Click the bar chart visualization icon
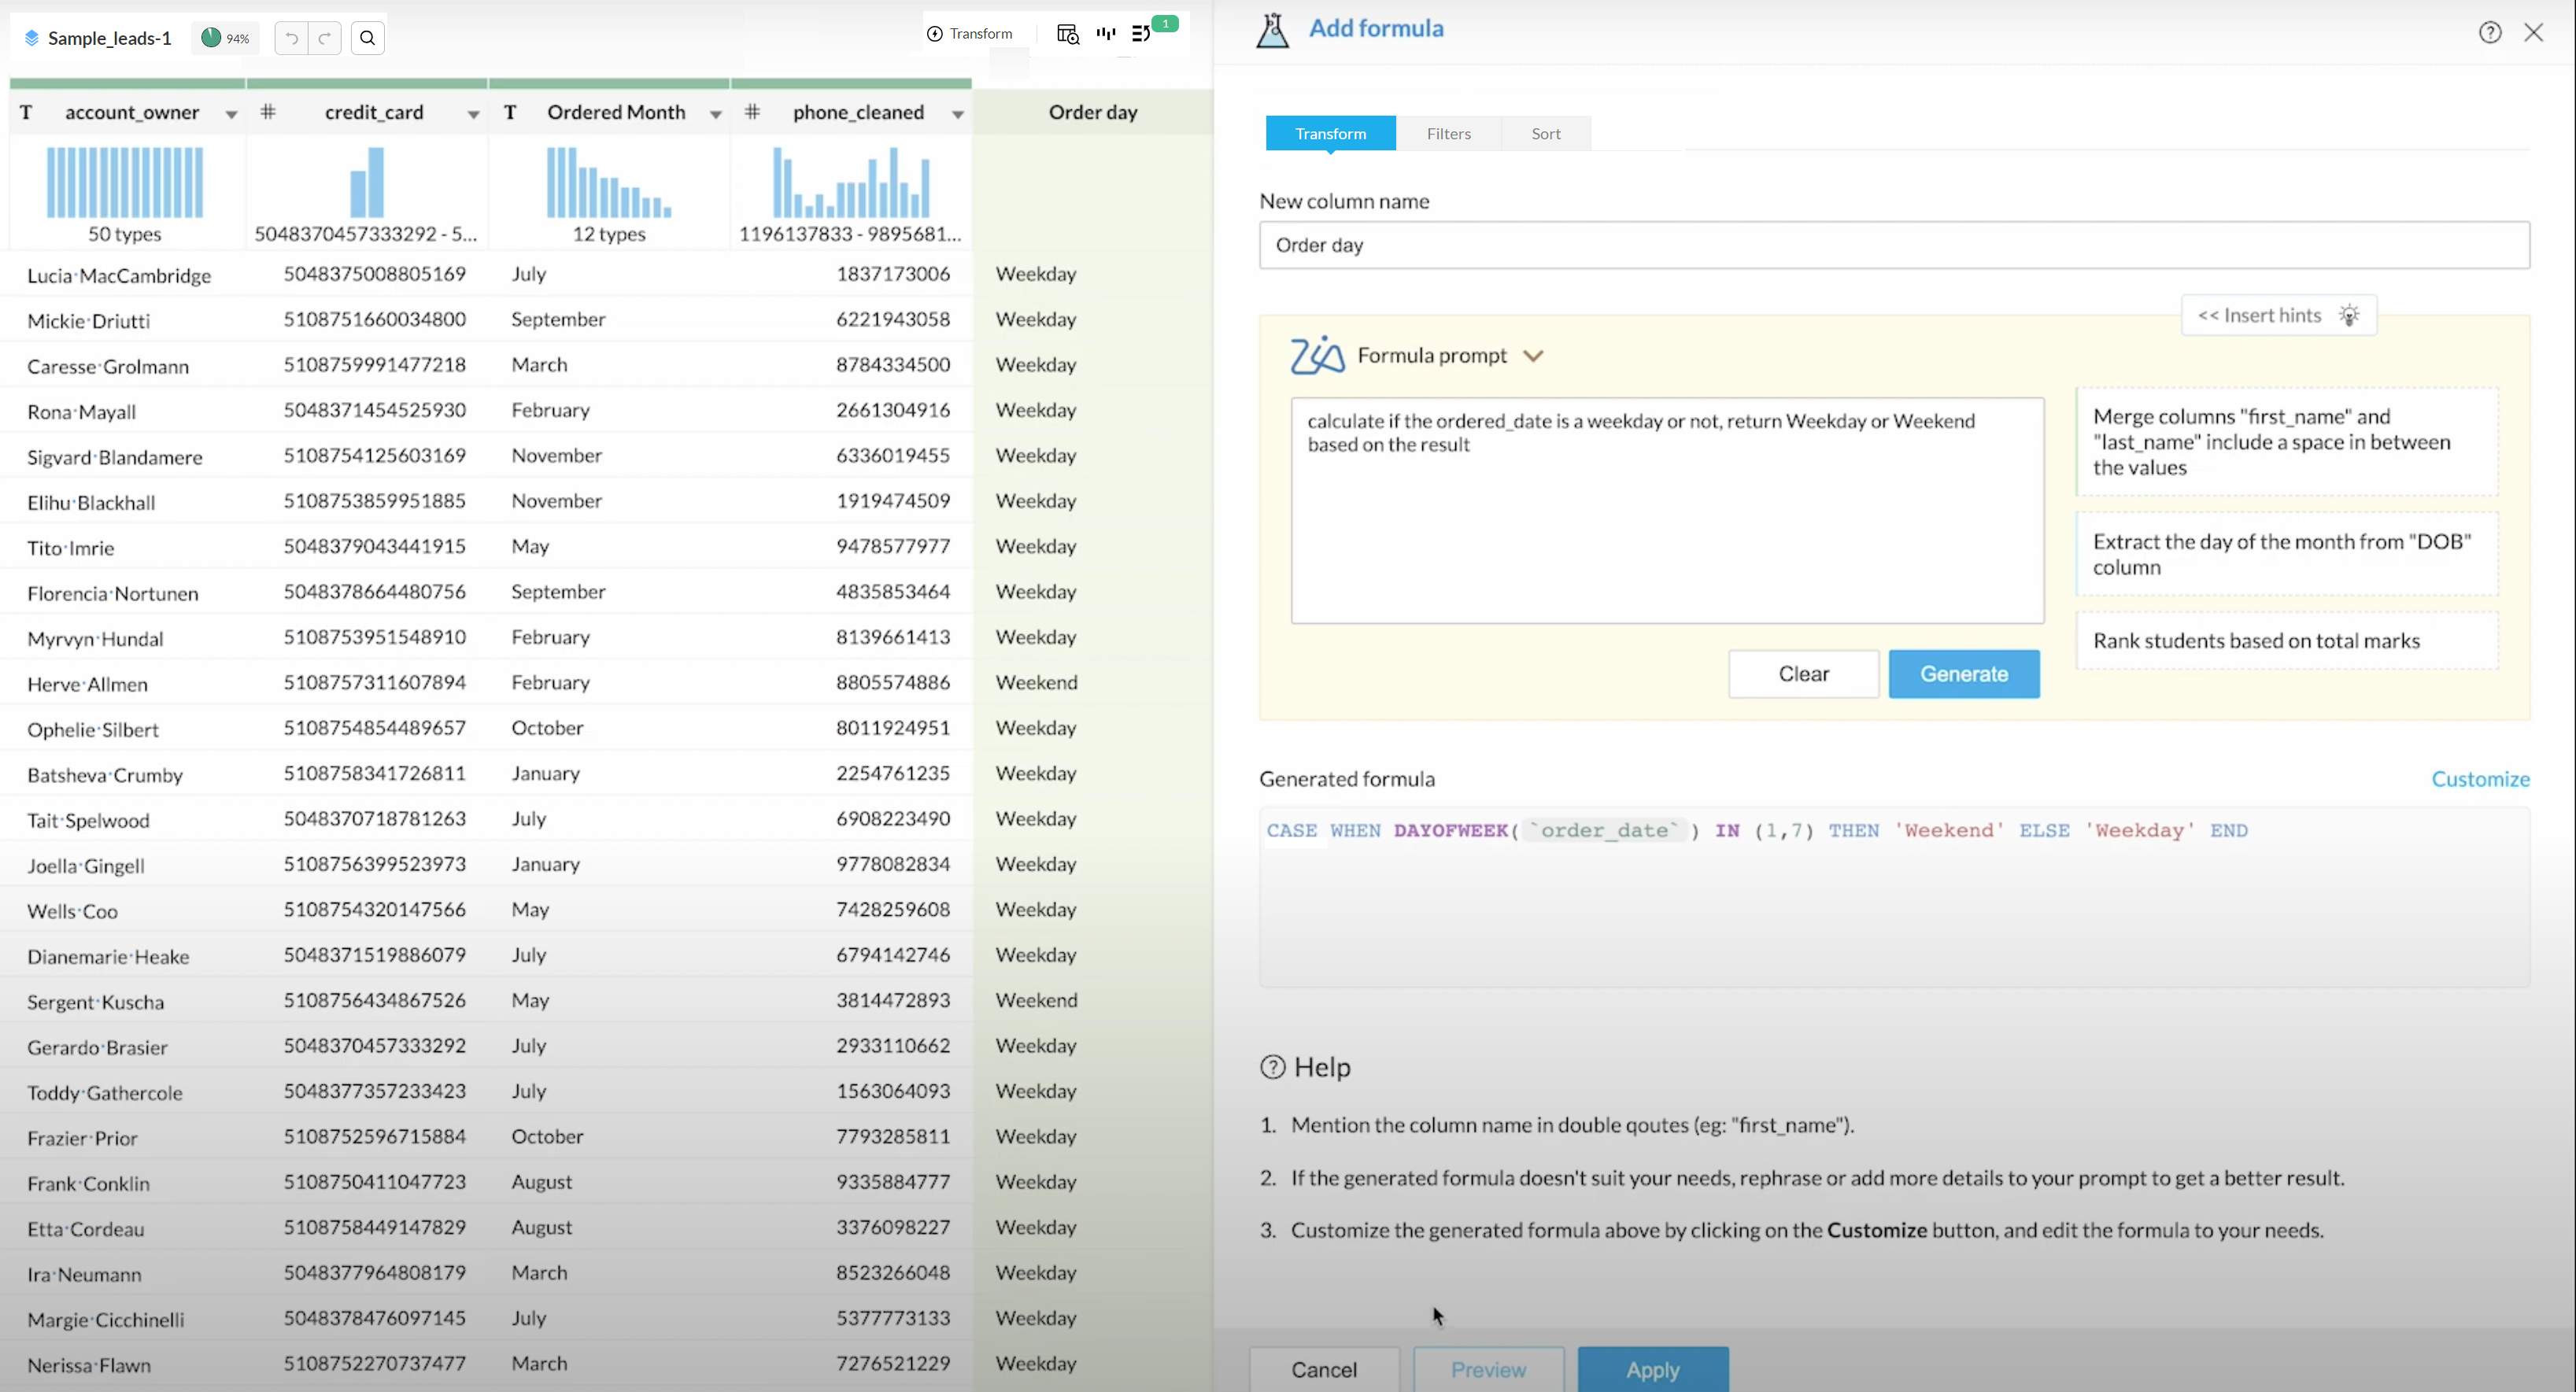Image resolution: width=2576 pixels, height=1392 pixels. point(1106,34)
